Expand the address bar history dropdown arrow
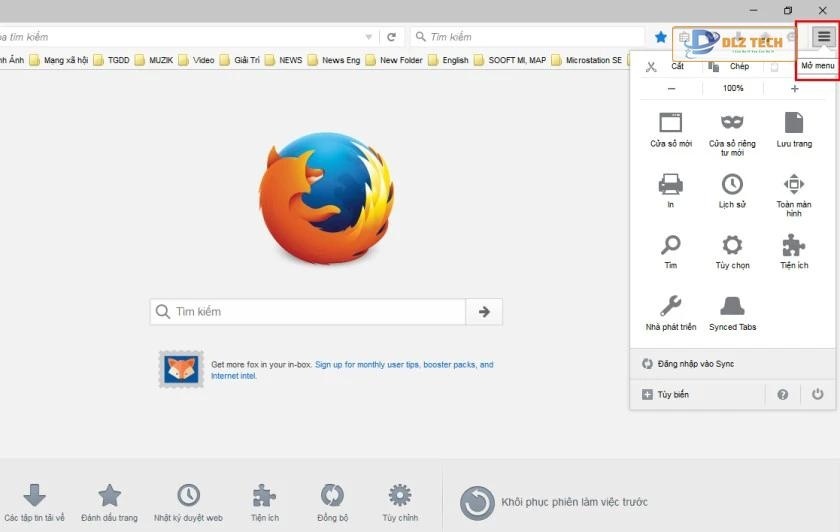The width and height of the screenshot is (840, 532). point(369,37)
